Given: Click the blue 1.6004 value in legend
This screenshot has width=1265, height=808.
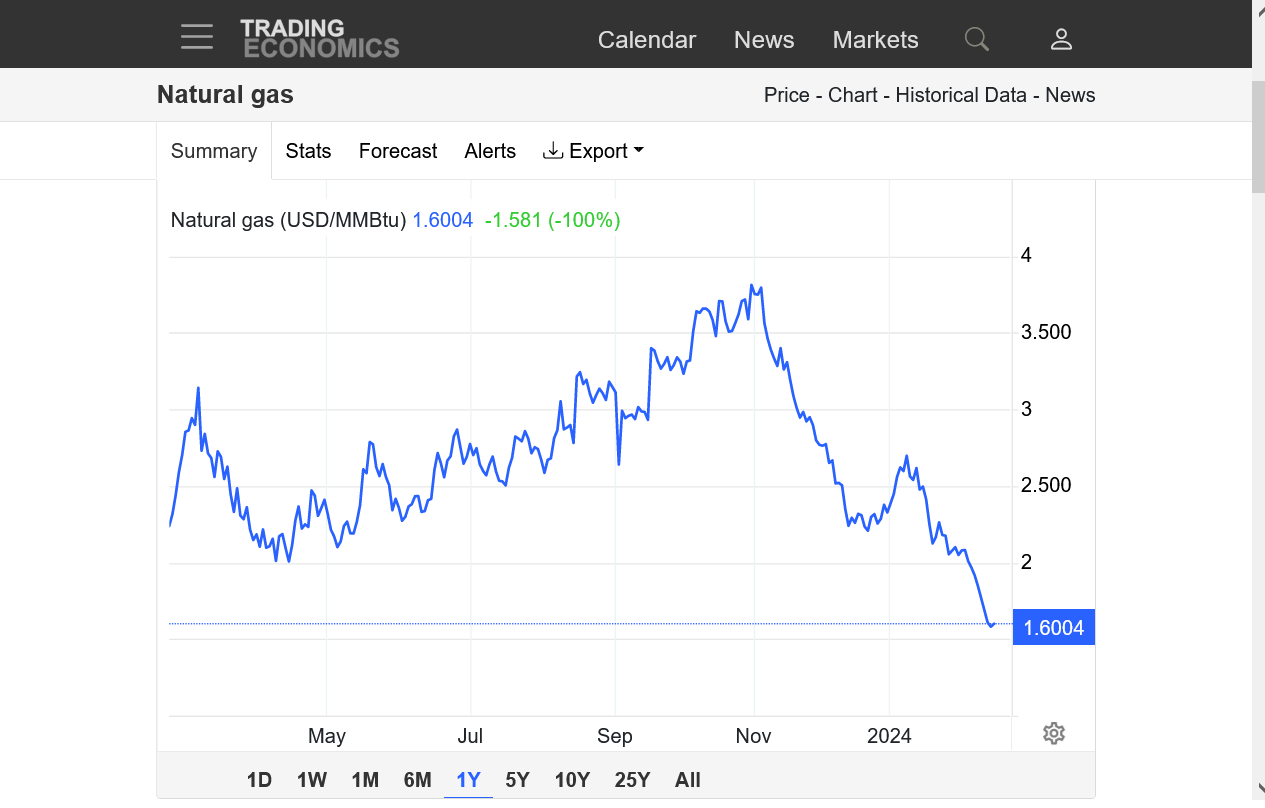Looking at the screenshot, I should tap(443, 220).
